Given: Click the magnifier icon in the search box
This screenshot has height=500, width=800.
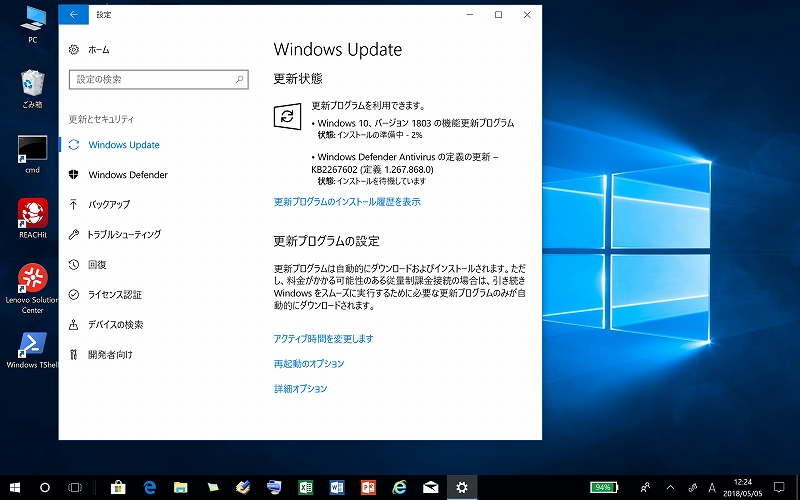Looking at the screenshot, I should point(239,80).
